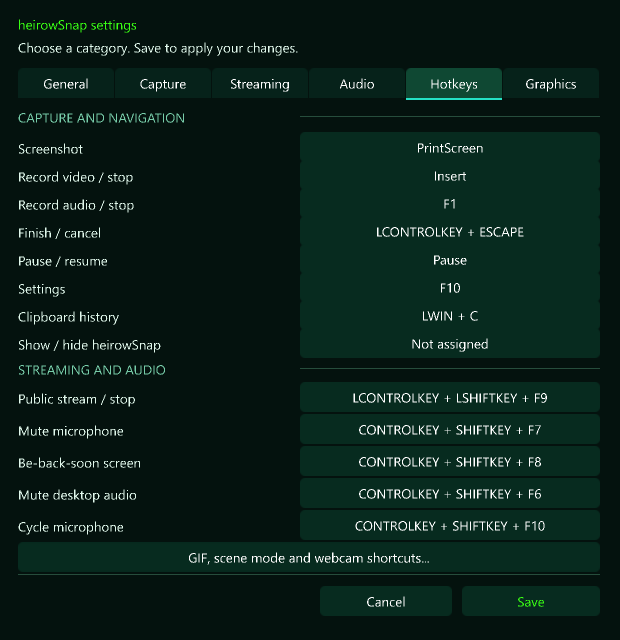The height and width of the screenshot is (640, 620).
Task: Edit the Public stream / stop hotkey
Action: point(450,398)
